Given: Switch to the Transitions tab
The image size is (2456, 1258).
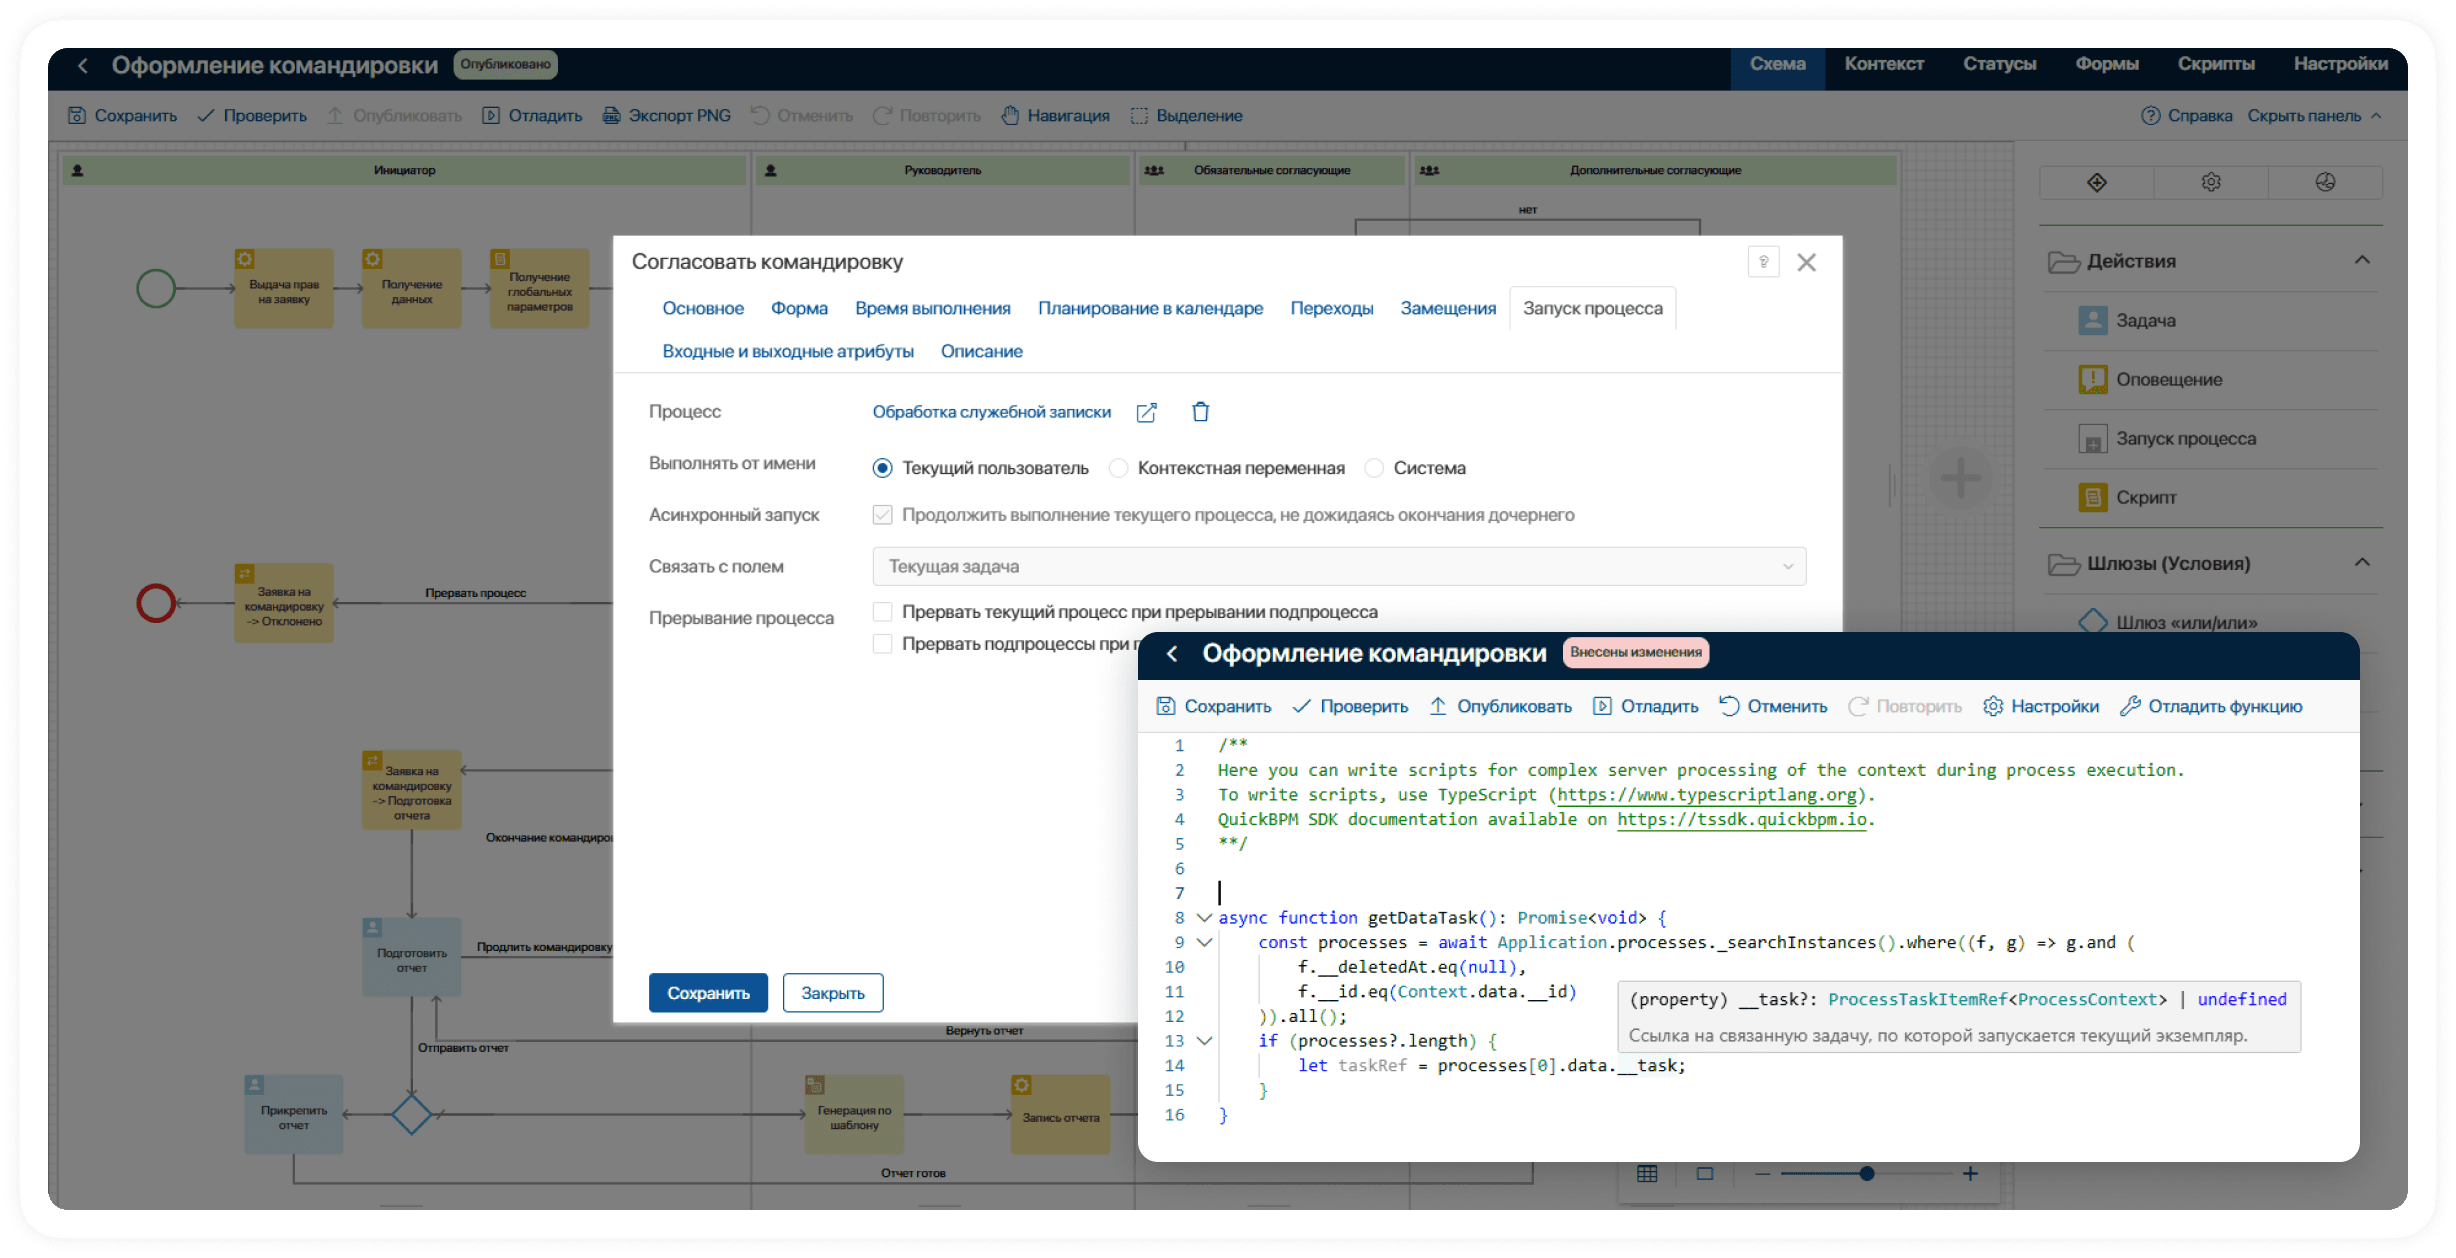Looking at the screenshot, I should [x=1331, y=309].
